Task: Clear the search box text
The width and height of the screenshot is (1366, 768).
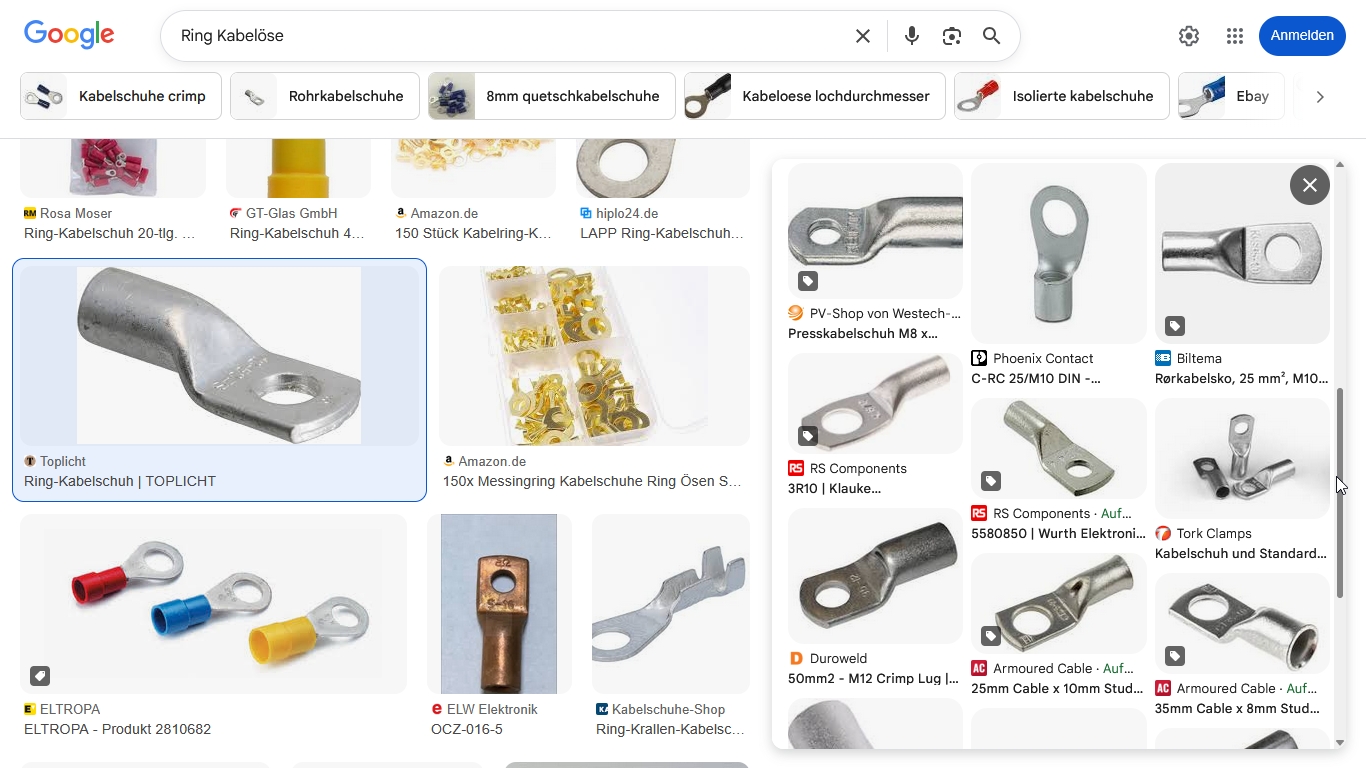Action: (x=863, y=36)
